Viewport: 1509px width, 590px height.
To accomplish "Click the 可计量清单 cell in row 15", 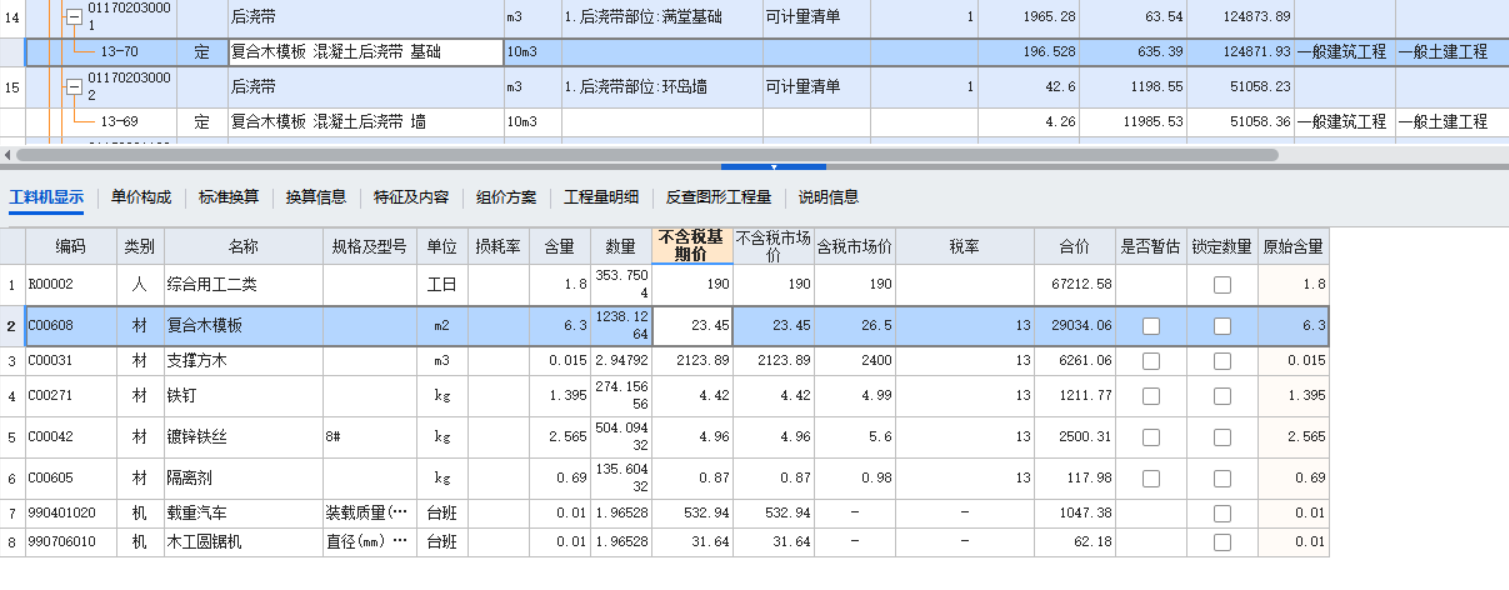I will pos(816,87).
